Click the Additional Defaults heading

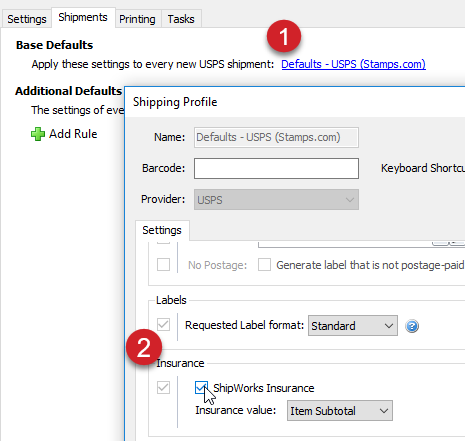pyautogui.click(x=68, y=91)
